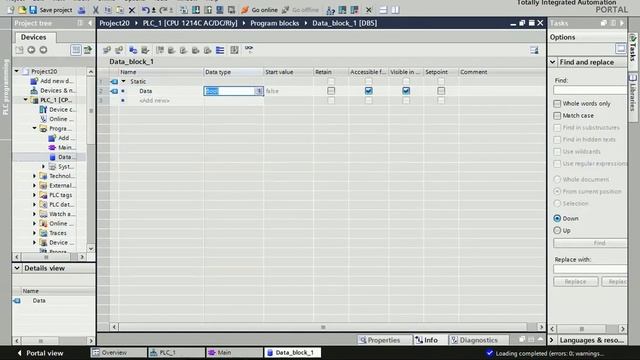Expand the Languages & resources section

coord(552,340)
